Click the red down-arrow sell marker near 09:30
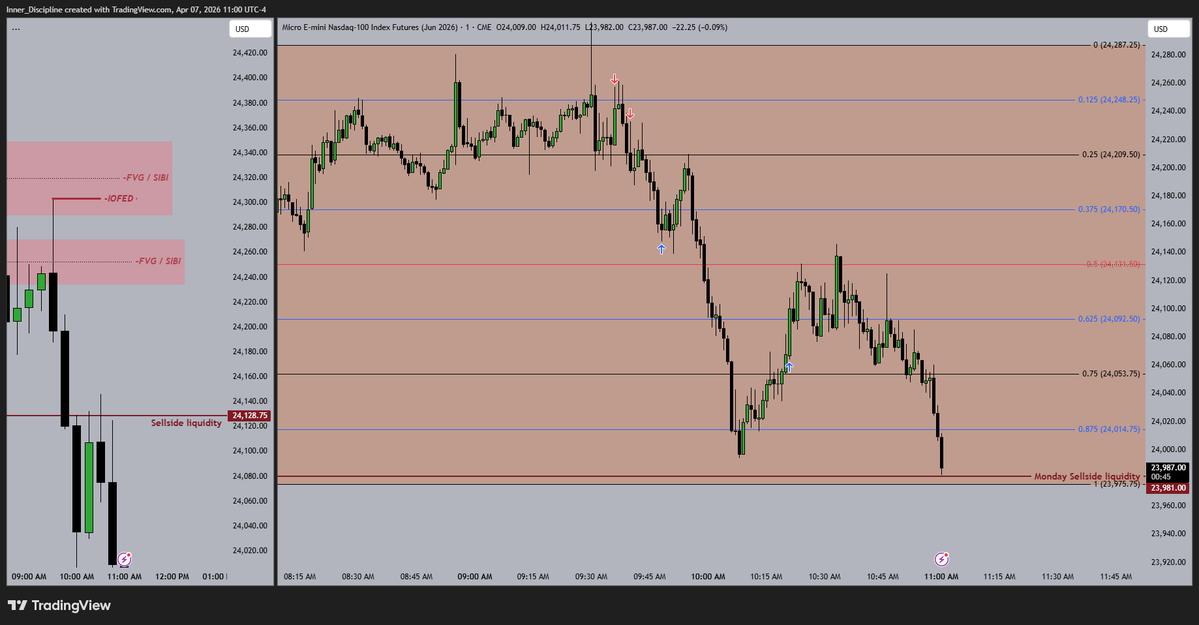The width and height of the screenshot is (1199, 625). coord(614,78)
